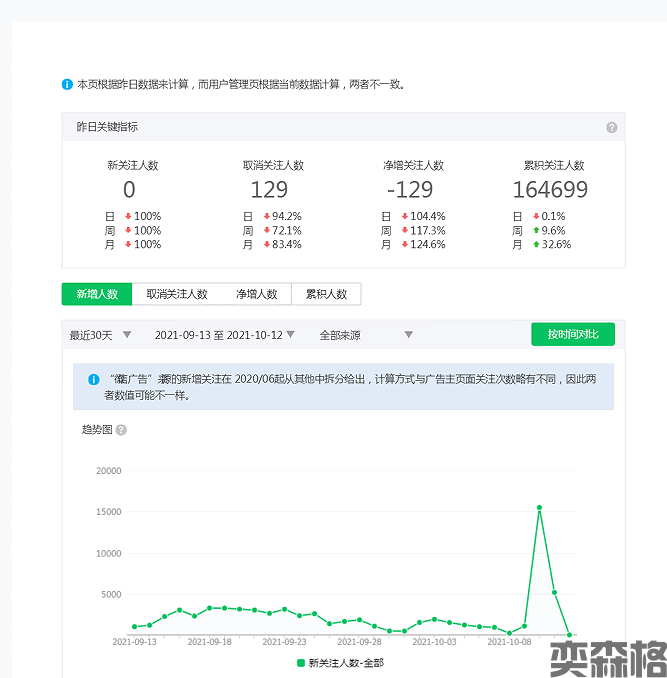Screen dimensions: 667x678
Task: Click the peak data point on the chart
Action: tap(539, 508)
